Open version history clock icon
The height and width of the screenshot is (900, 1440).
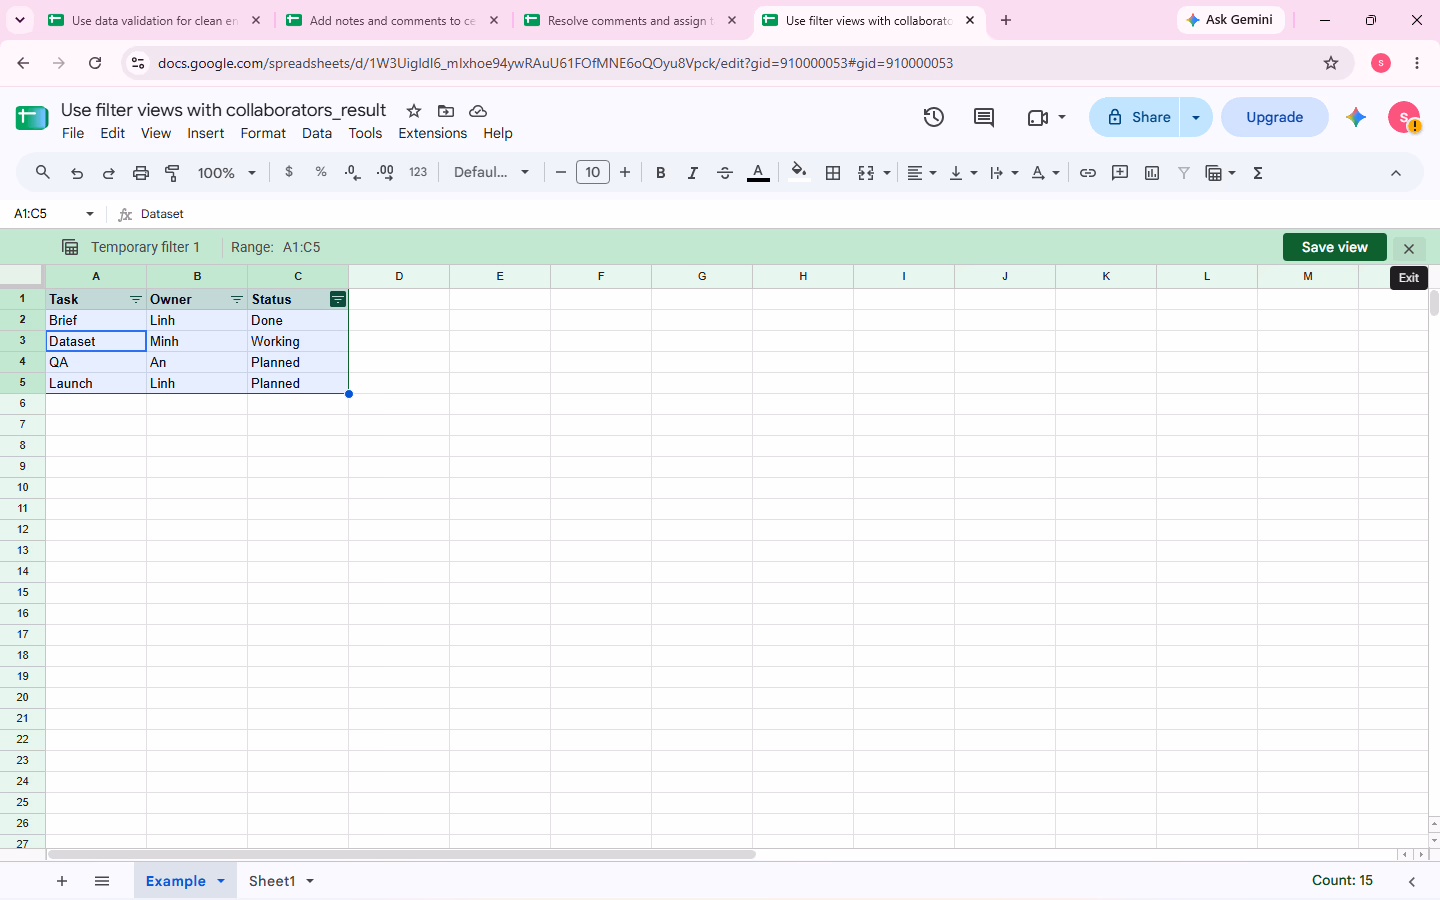(934, 117)
